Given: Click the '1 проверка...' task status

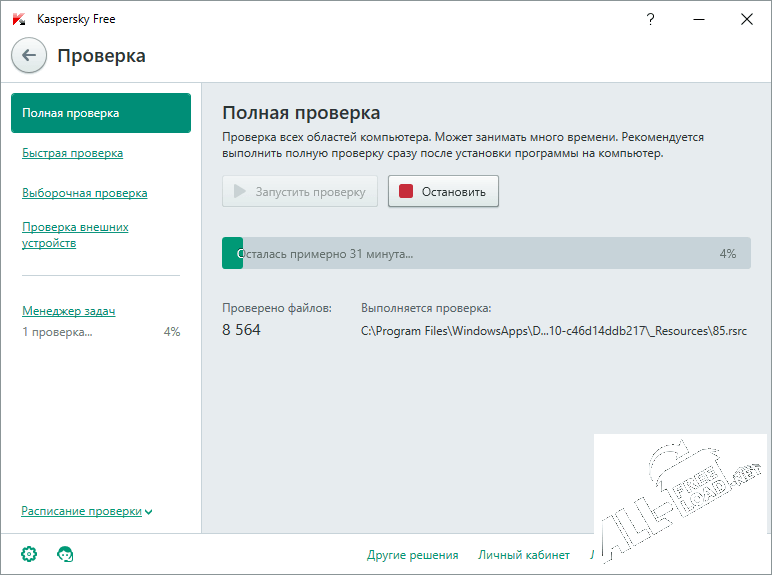Looking at the screenshot, I should pyautogui.click(x=57, y=332).
